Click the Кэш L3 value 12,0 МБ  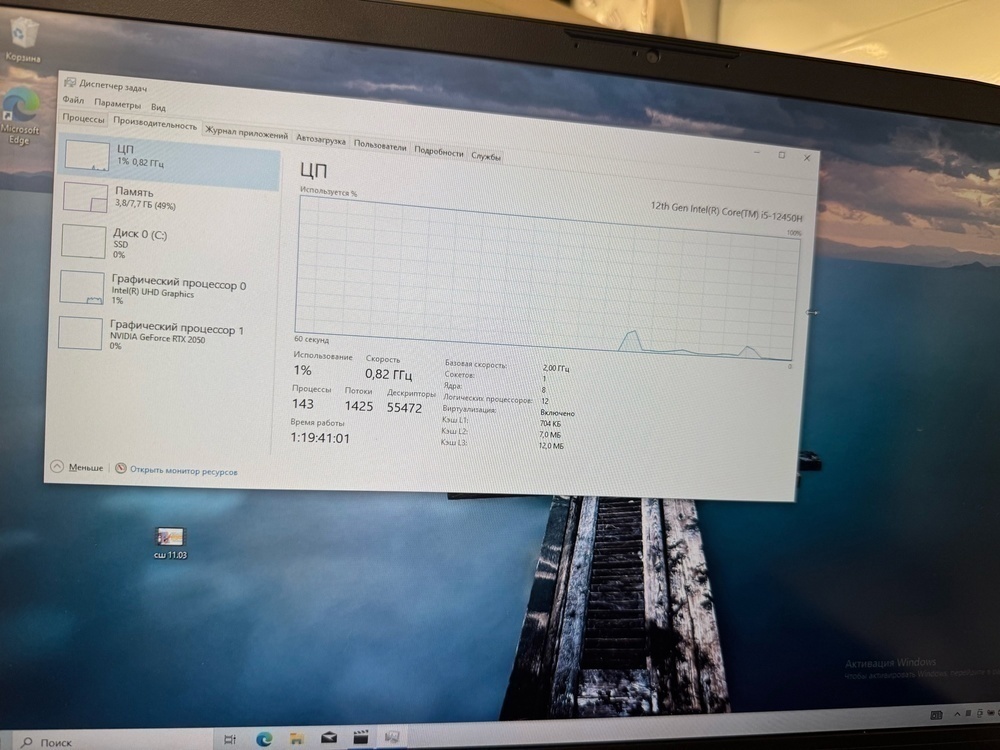[x=551, y=446]
